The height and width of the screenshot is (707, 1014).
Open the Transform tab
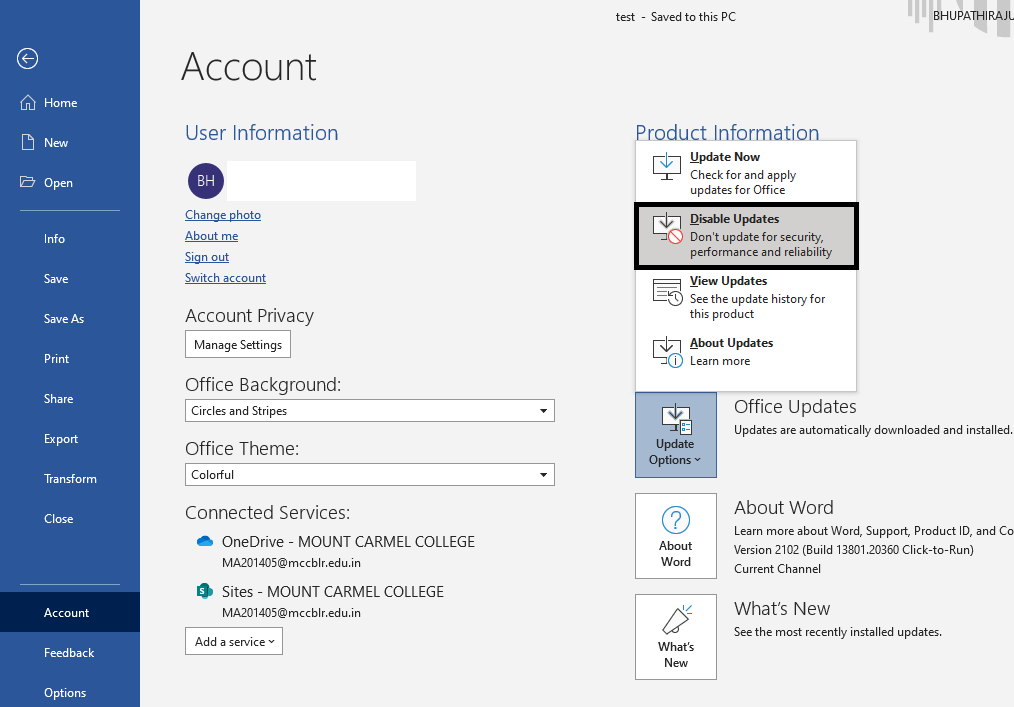pos(70,479)
